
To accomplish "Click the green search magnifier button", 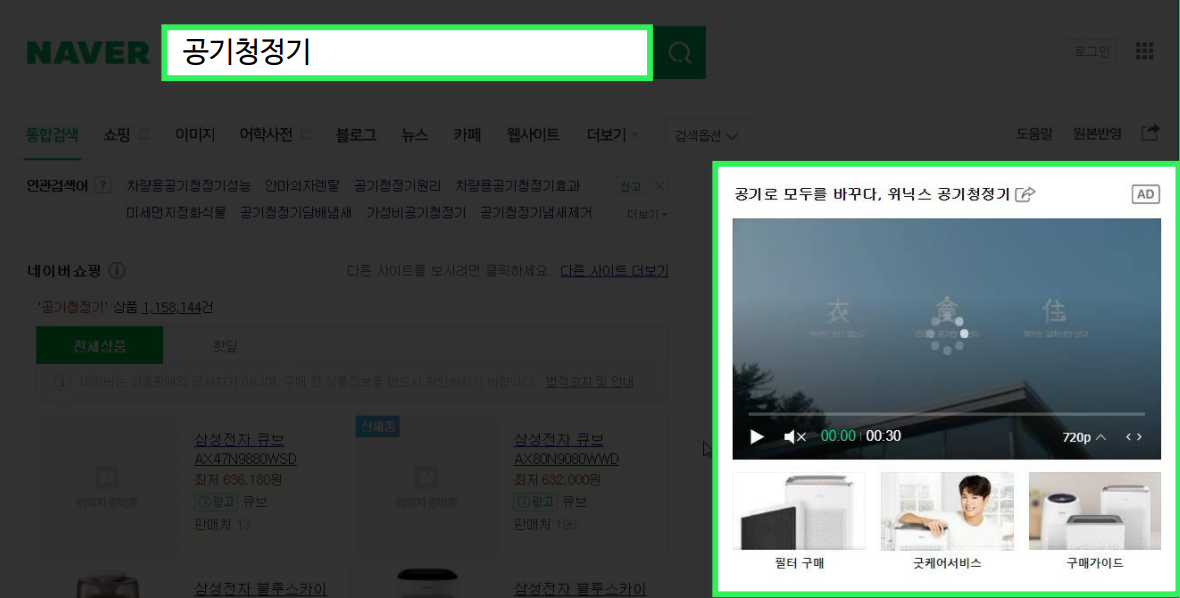I will [680, 53].
